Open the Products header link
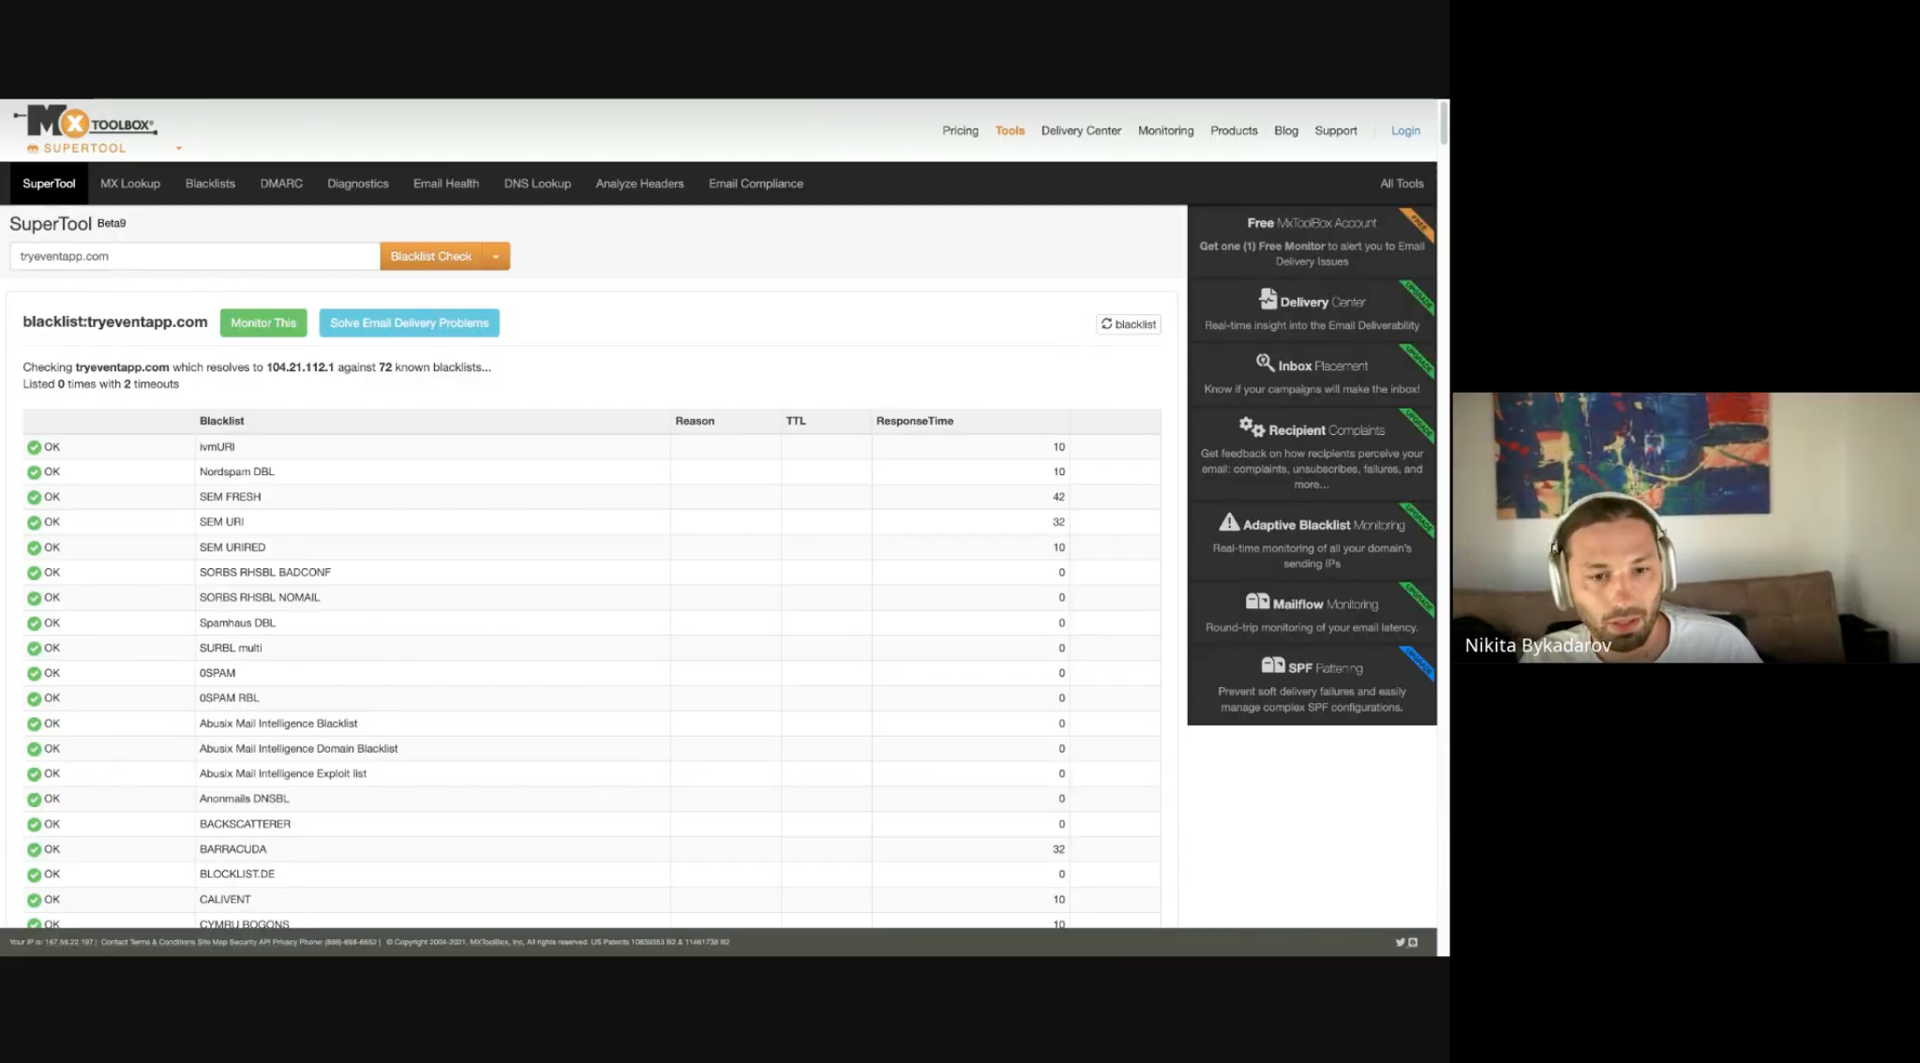The width and height of the screenshot is (1920, 1063). (1234, 130)
